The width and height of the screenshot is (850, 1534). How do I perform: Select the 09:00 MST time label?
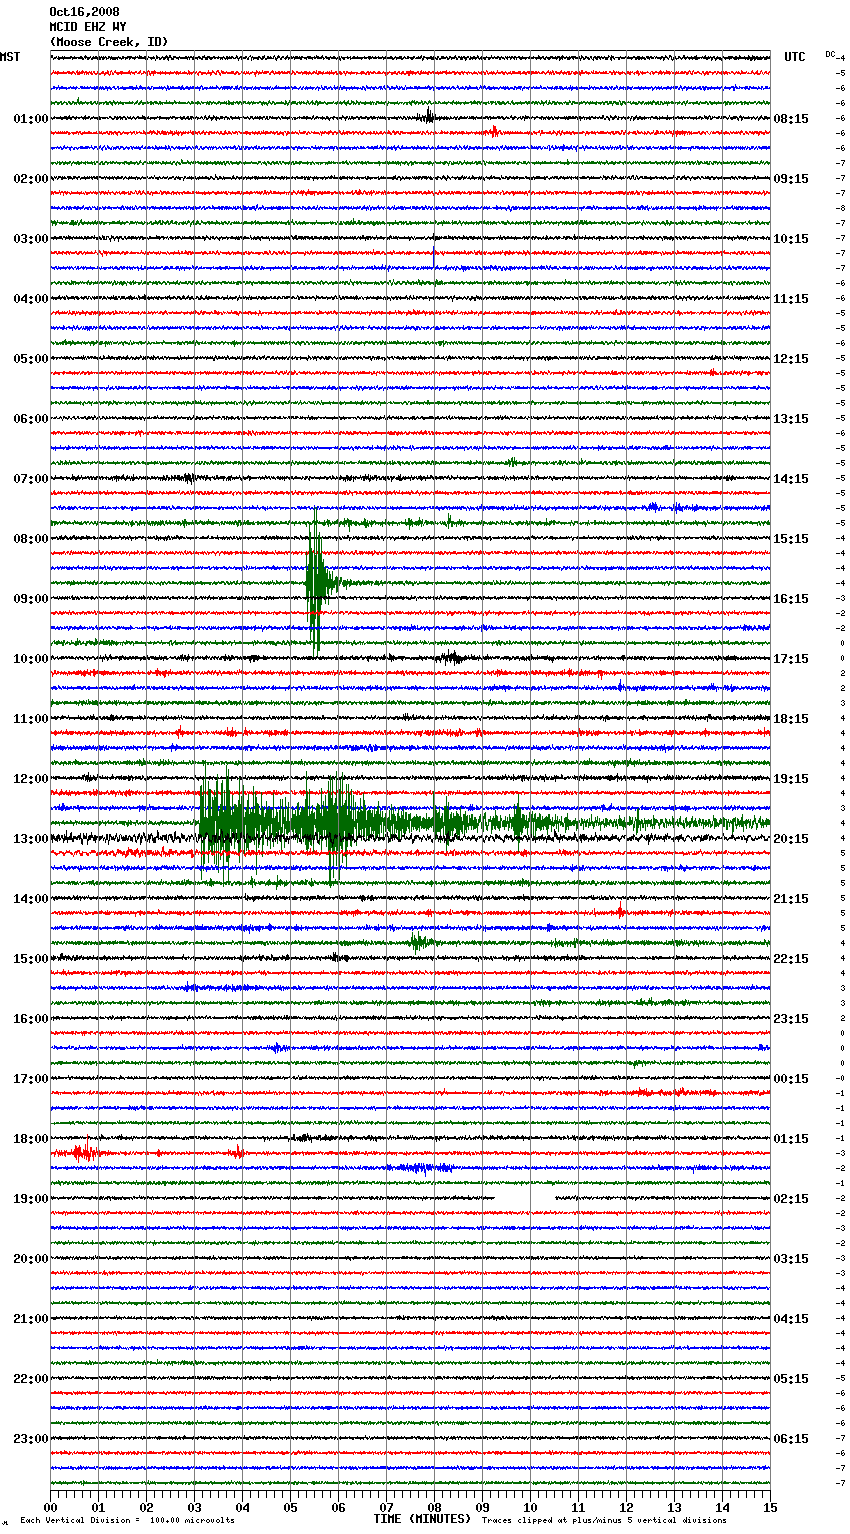click(31, 599)
